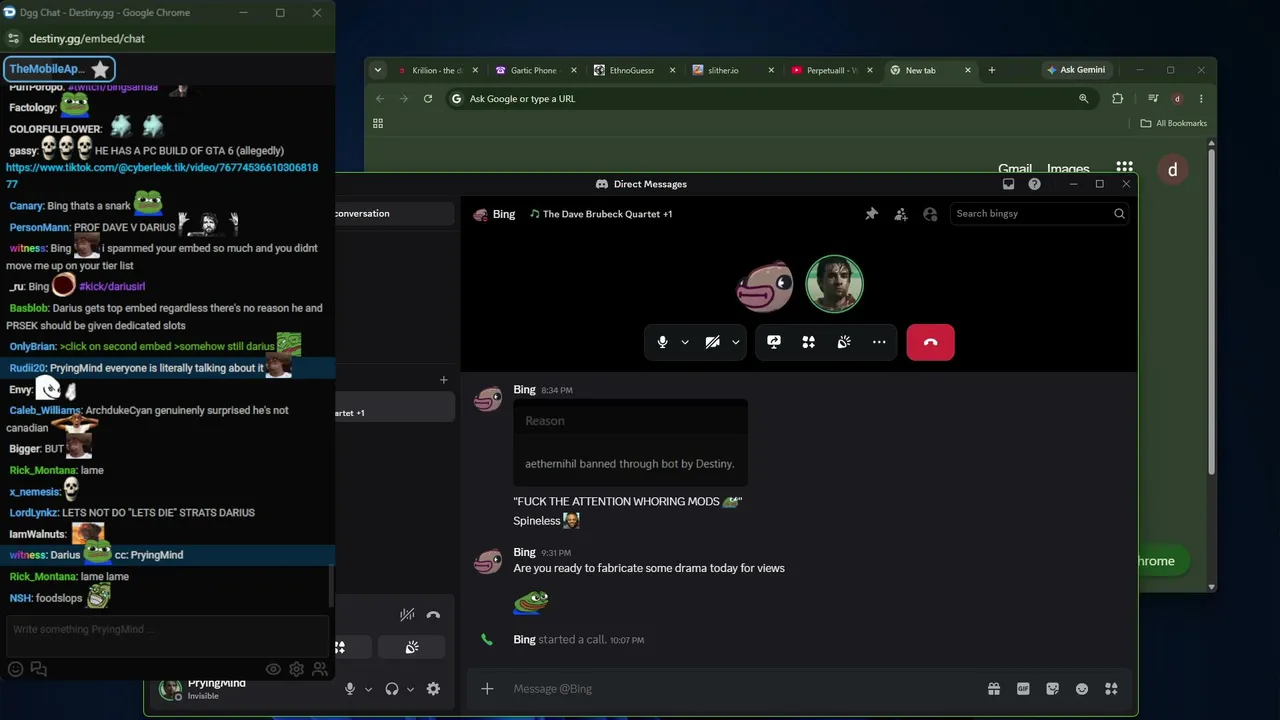The height and width of the screenshot is (720, 1280).
Task: Send a gift in the message bar
Action: (x=993, y=689)
